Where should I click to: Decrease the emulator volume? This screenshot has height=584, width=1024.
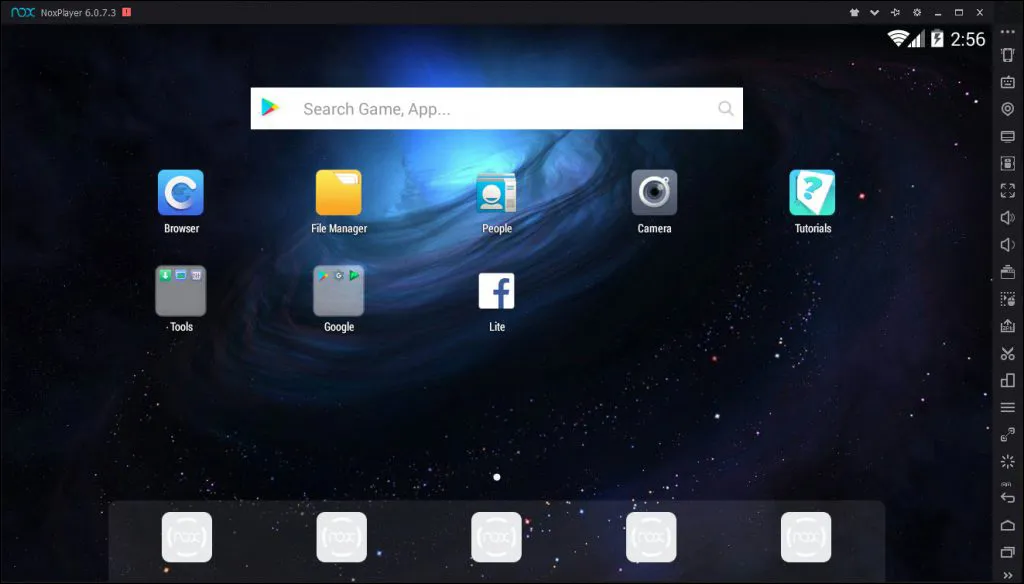point(1007,243)
